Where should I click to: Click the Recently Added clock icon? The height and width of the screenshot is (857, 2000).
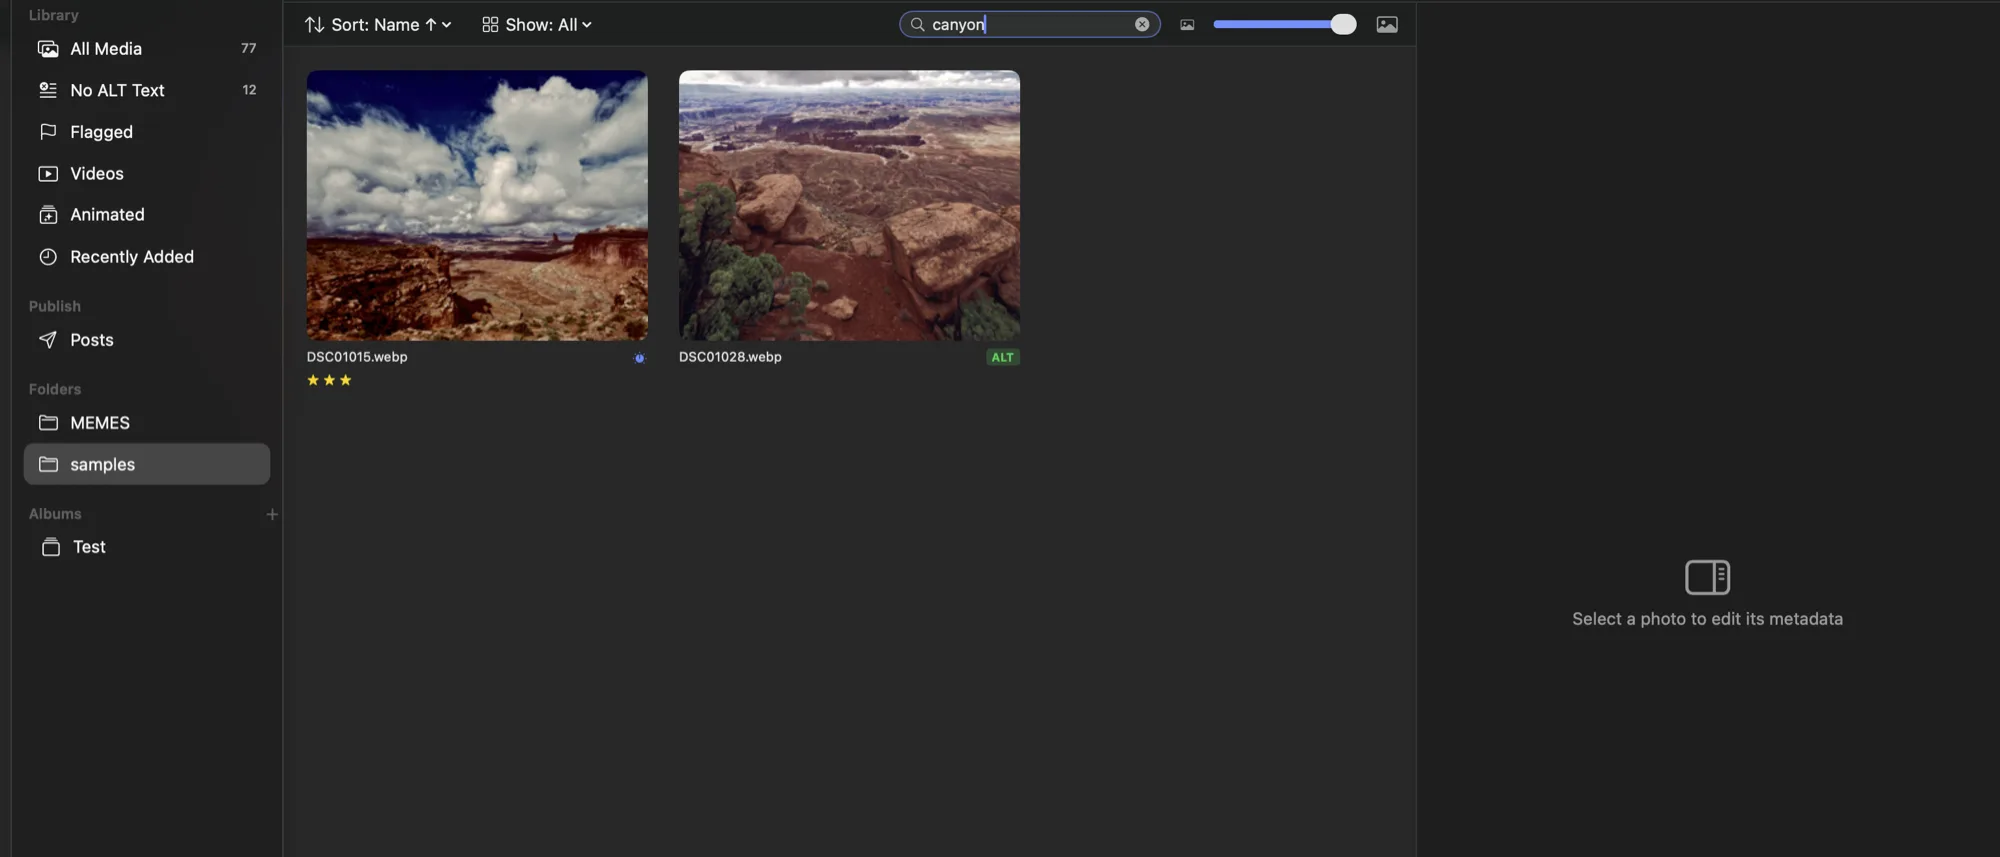[48, 257]
